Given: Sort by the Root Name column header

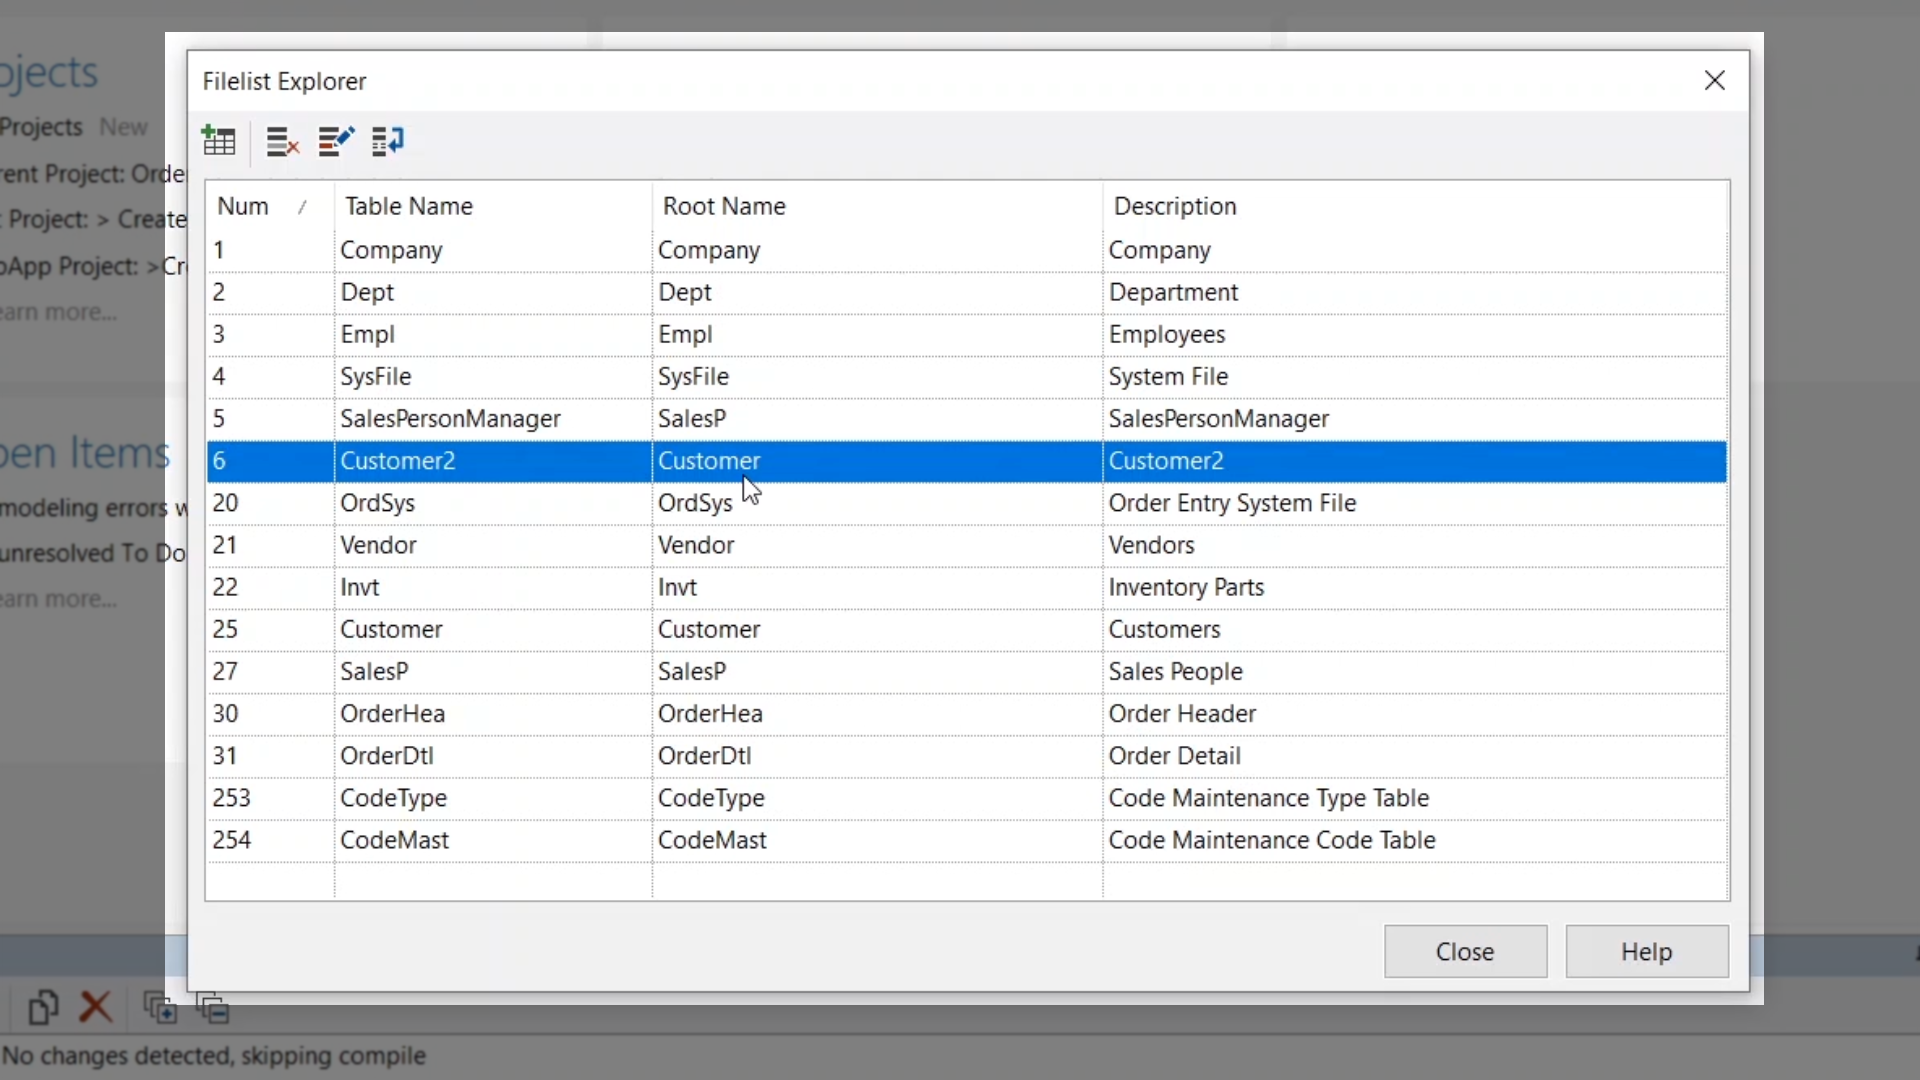Looking at the screenshot, I should 724,206.
